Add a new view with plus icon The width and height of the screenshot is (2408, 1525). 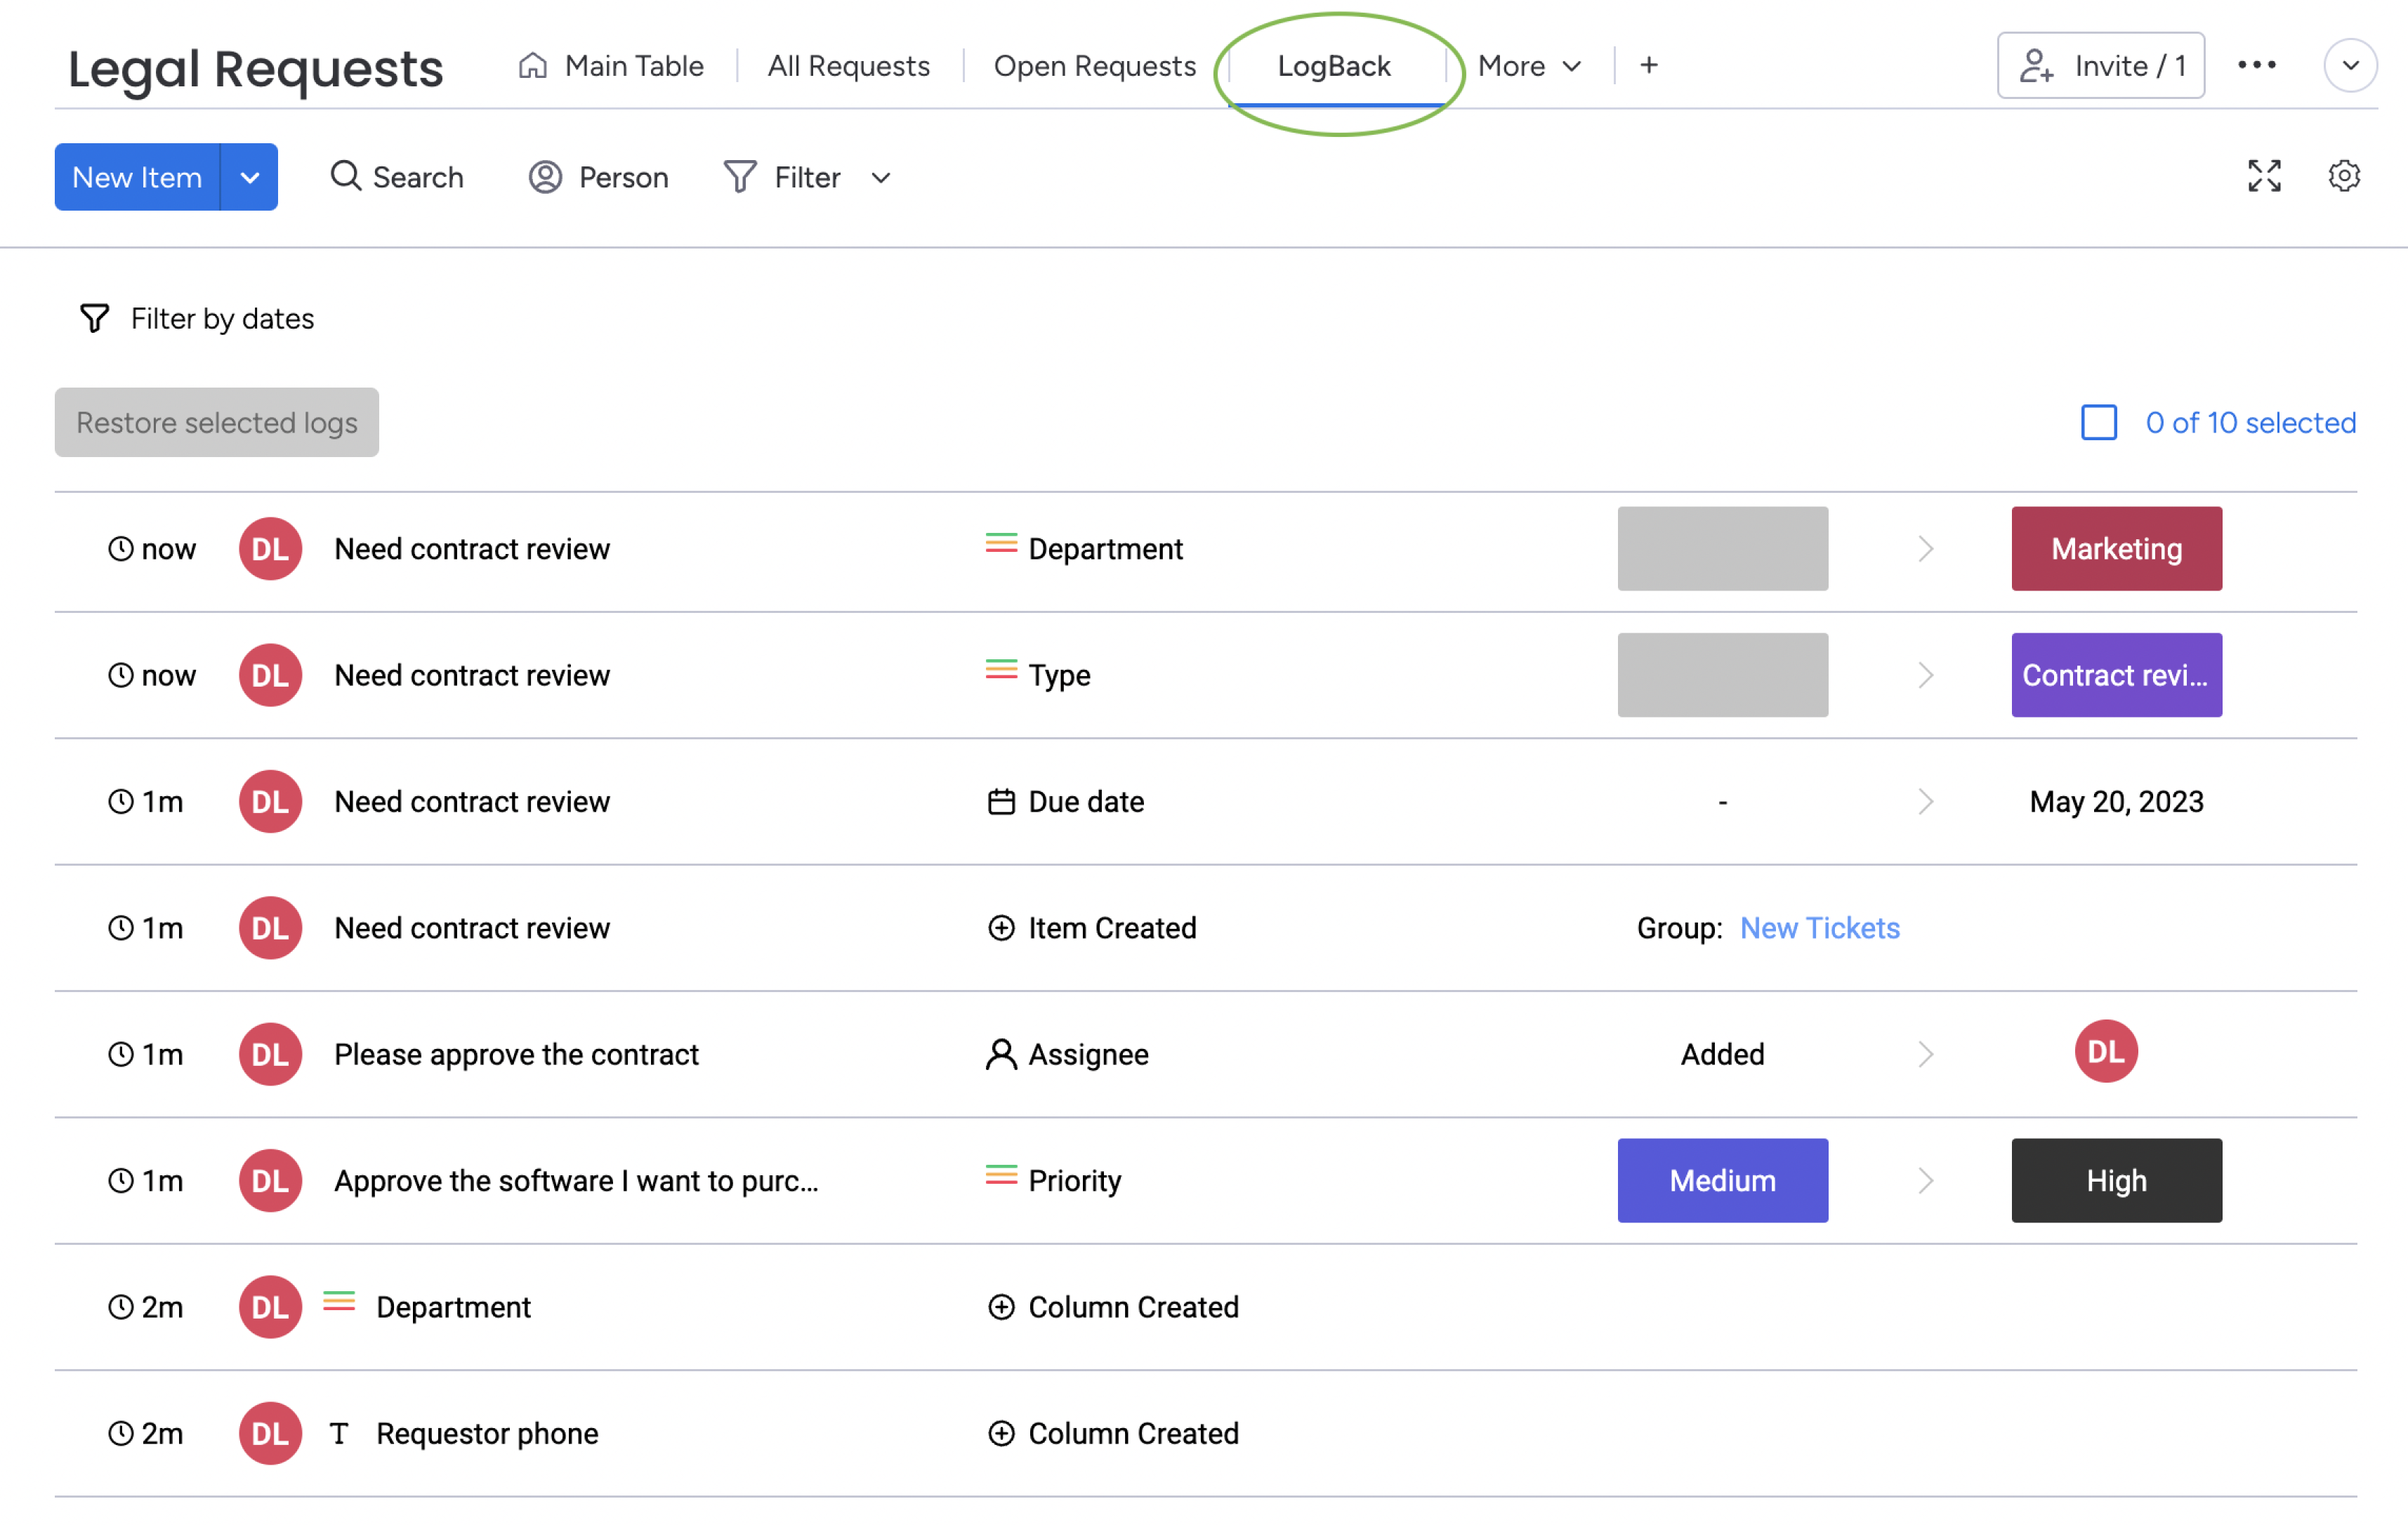[1649, 65]
